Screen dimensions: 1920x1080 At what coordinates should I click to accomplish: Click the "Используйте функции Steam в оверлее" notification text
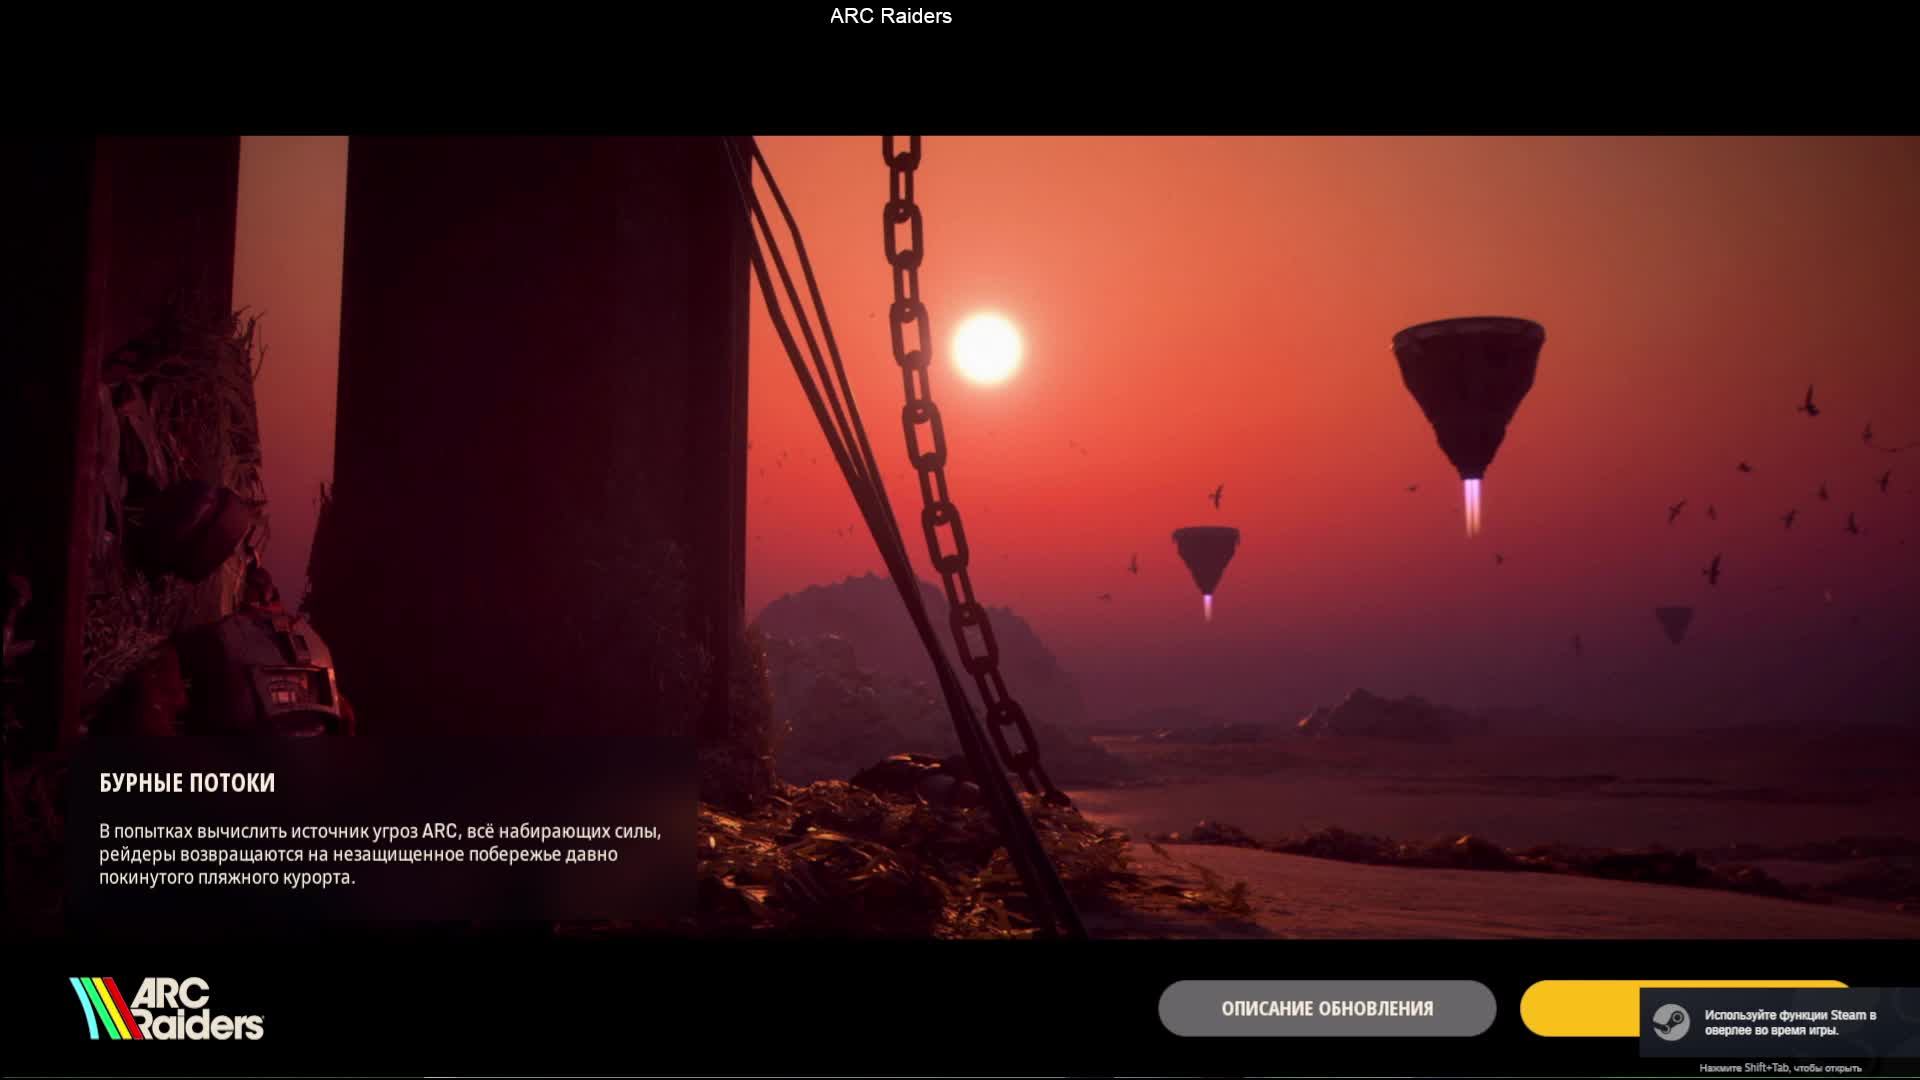[x=1790, y=1022]
